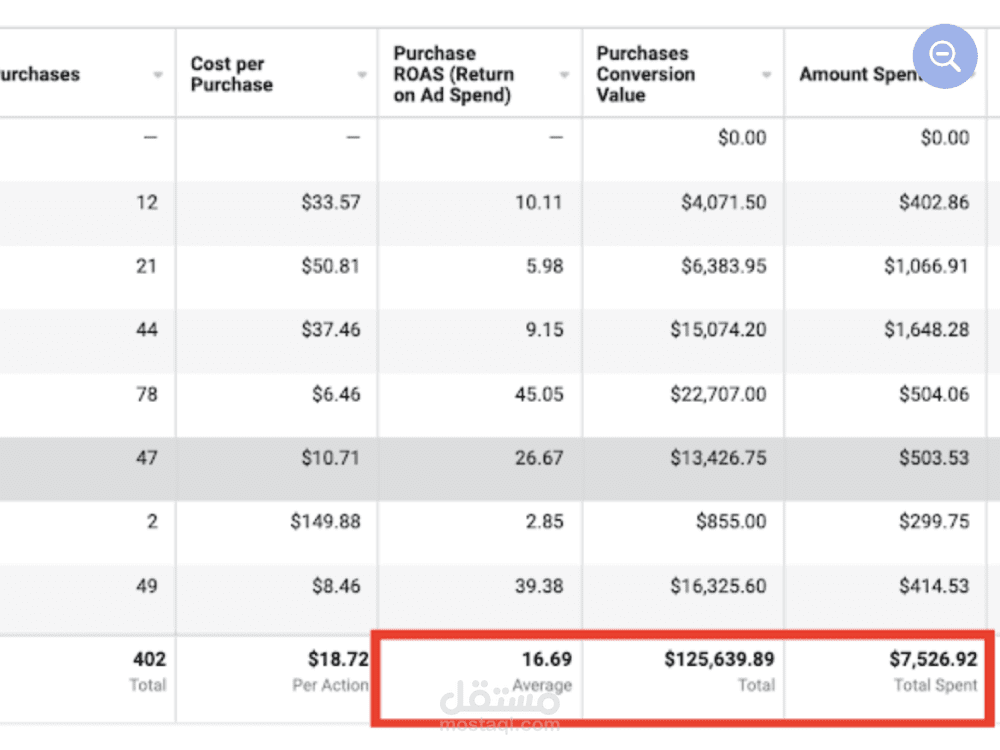This screenshot has height=750, width=1000.
Task: Sort by the Cost per Purchase header
Action: pyautogui.click(x=232, y=74)
